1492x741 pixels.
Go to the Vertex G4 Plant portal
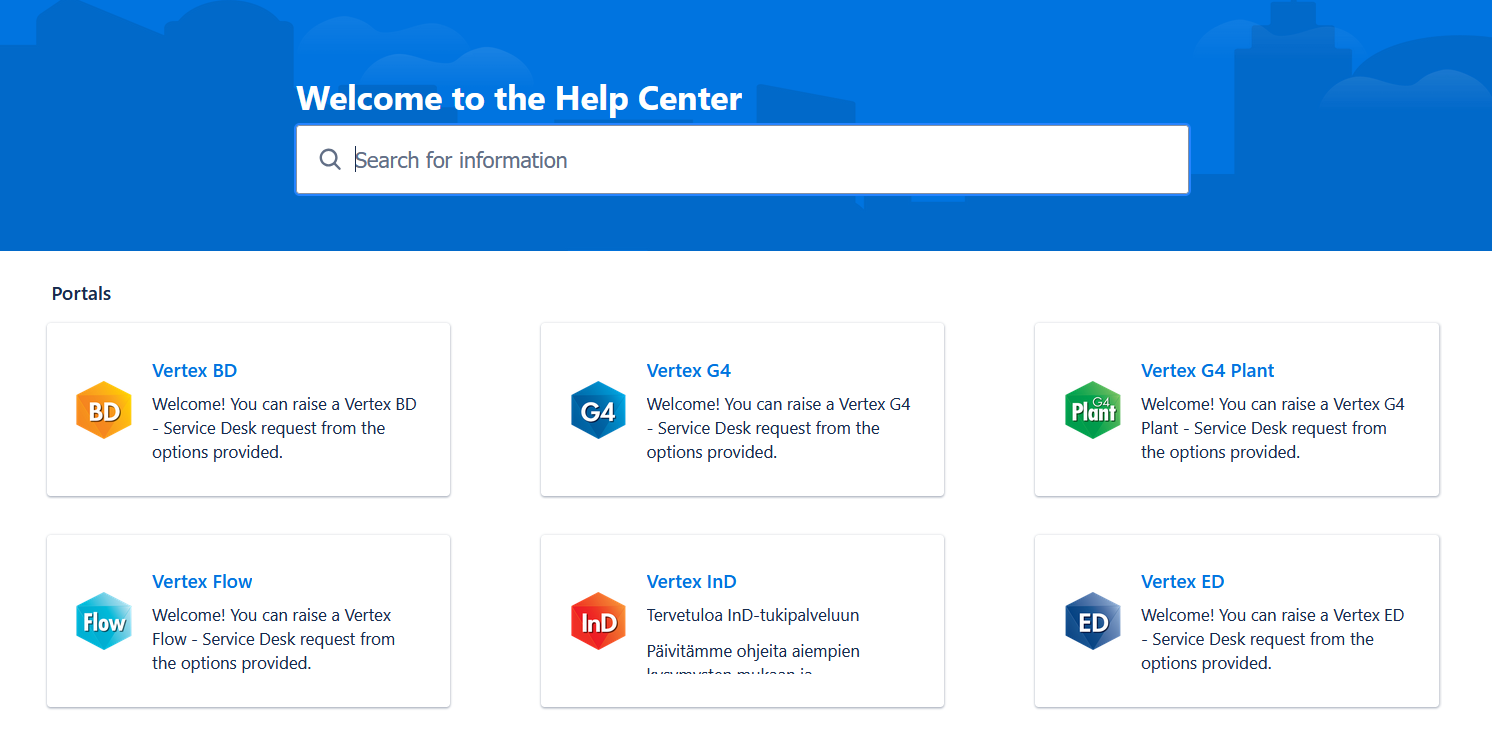pyautogui.click(x=1207, y=371)
